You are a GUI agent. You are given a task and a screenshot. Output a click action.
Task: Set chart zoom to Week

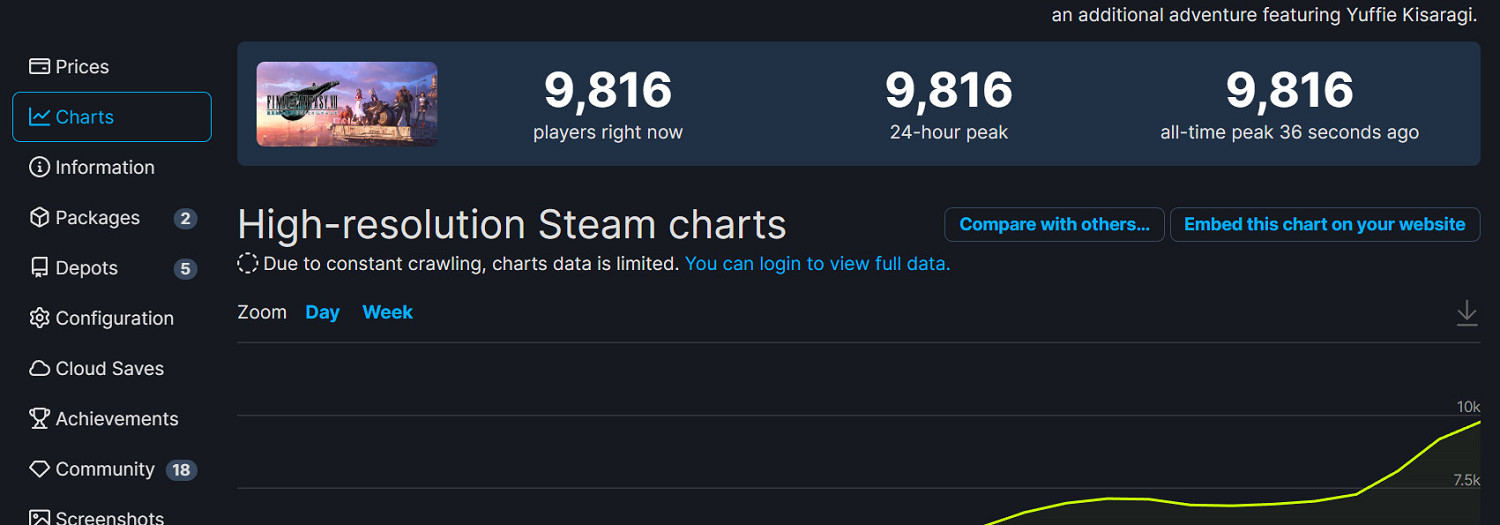[387, 313]
